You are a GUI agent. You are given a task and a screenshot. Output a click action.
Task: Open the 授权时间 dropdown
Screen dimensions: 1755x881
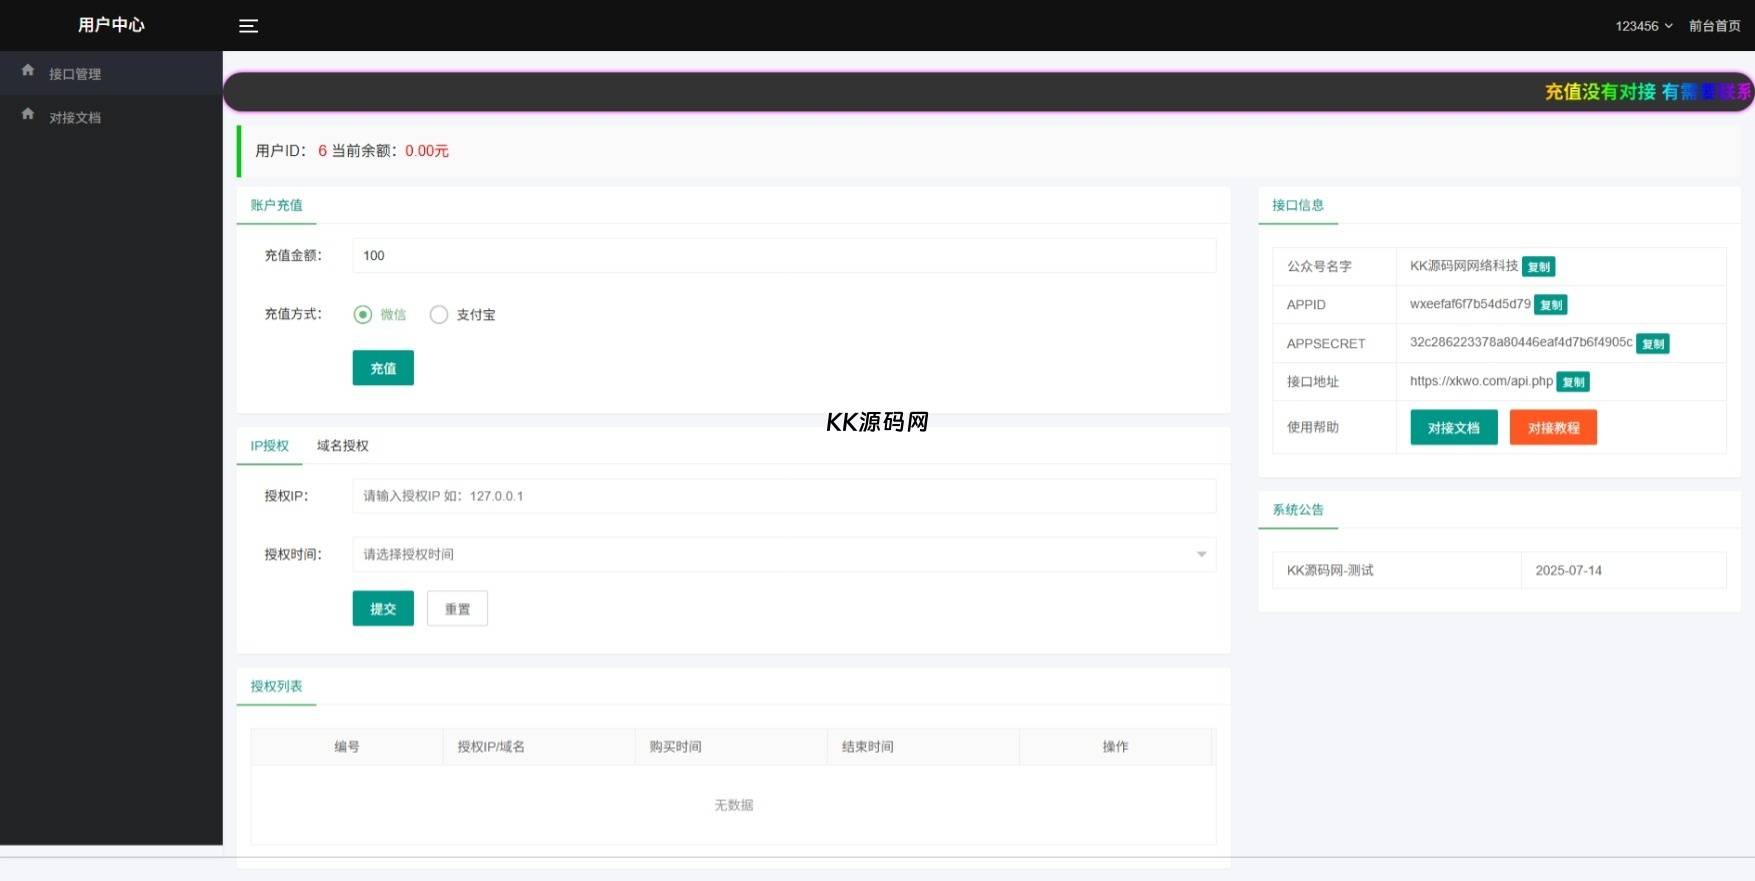pos(784,554)
